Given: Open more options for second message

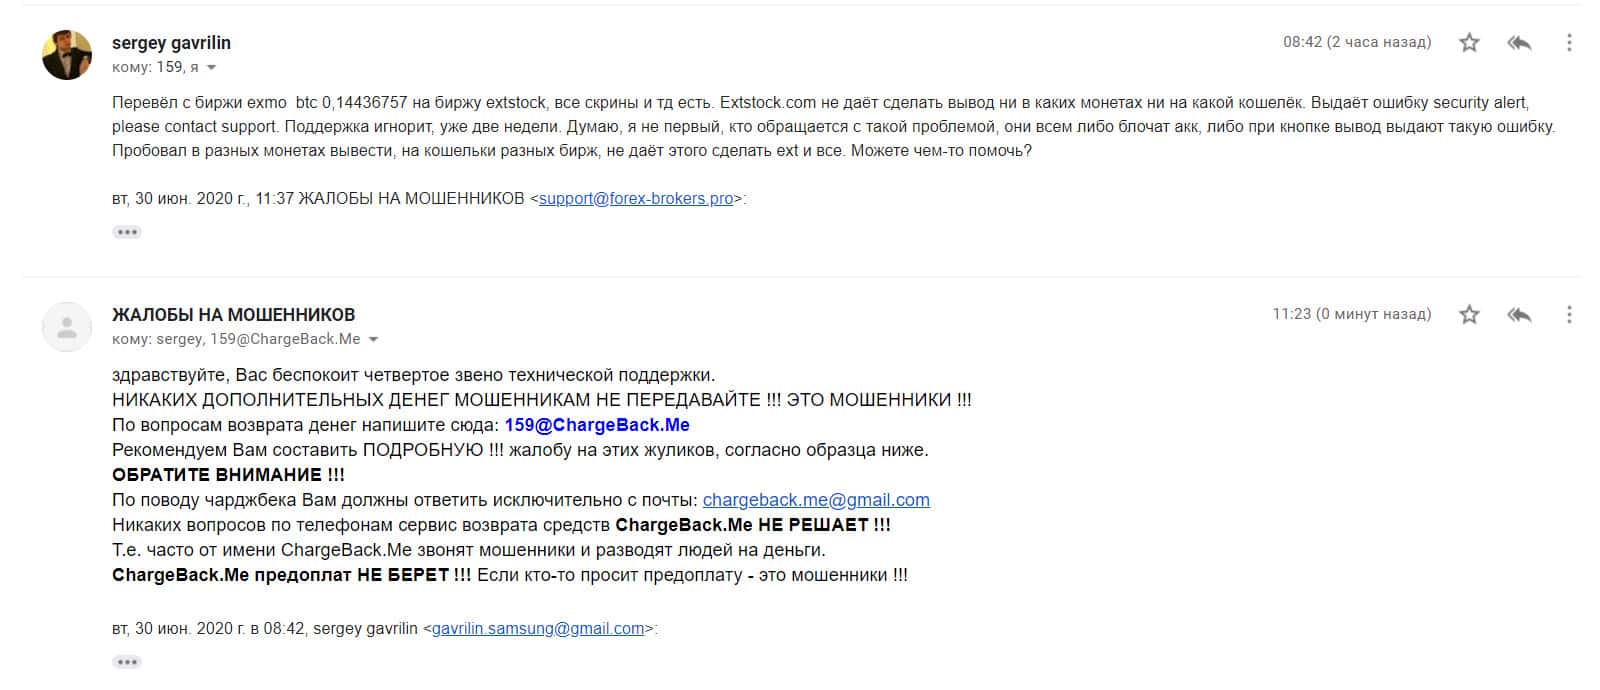Looking at the screenshot, I should tap(1569, 314).
